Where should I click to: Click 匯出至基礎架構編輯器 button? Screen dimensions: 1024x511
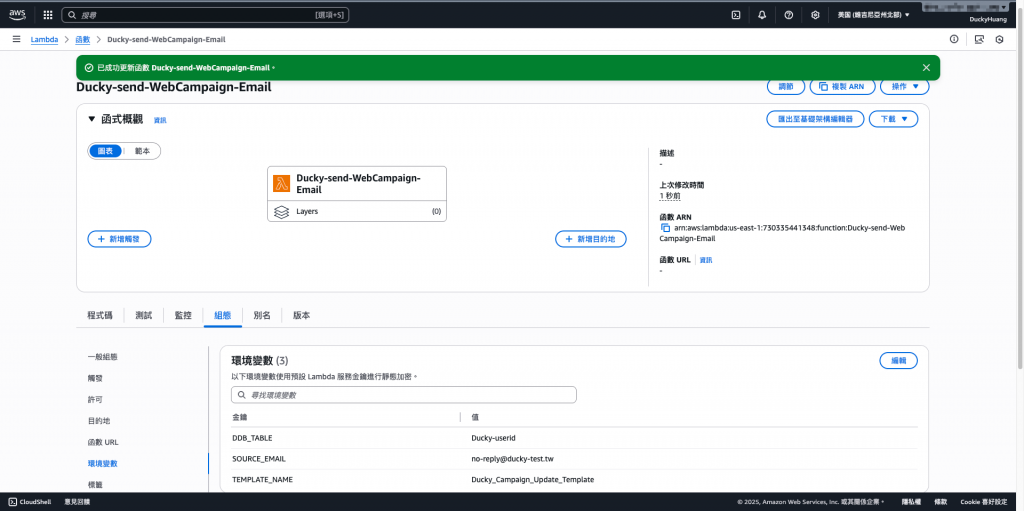pyautogui.click(x=815, y=119)
